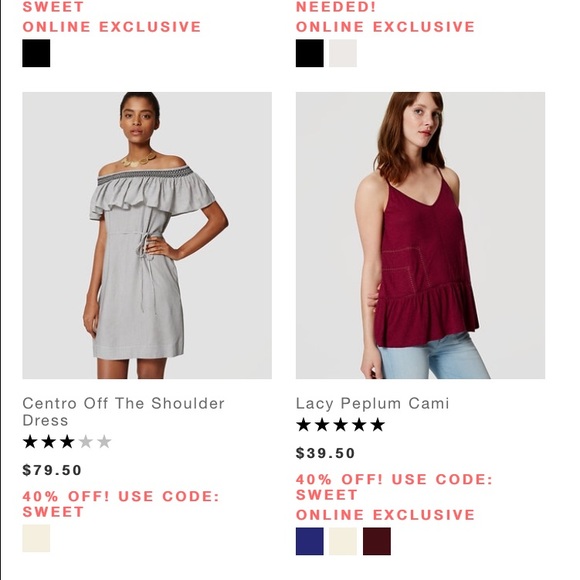Click the 40% OFF SWEET promo under Centro dress

click(x=121, y=504)
